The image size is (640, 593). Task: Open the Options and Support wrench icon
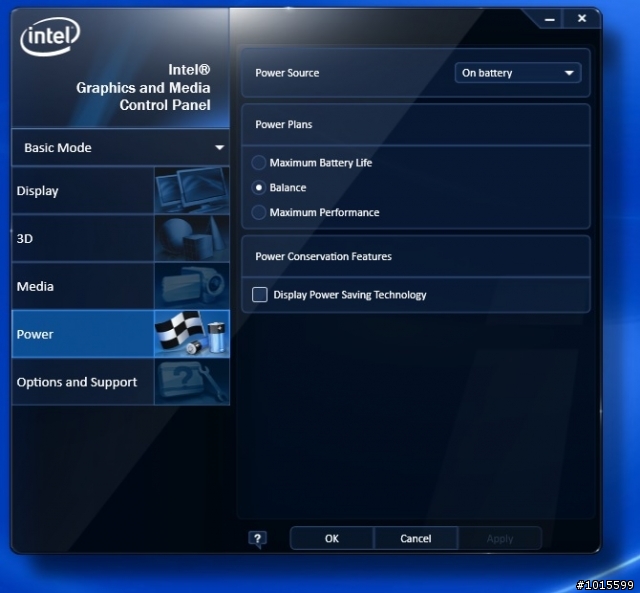pos(192,382)
